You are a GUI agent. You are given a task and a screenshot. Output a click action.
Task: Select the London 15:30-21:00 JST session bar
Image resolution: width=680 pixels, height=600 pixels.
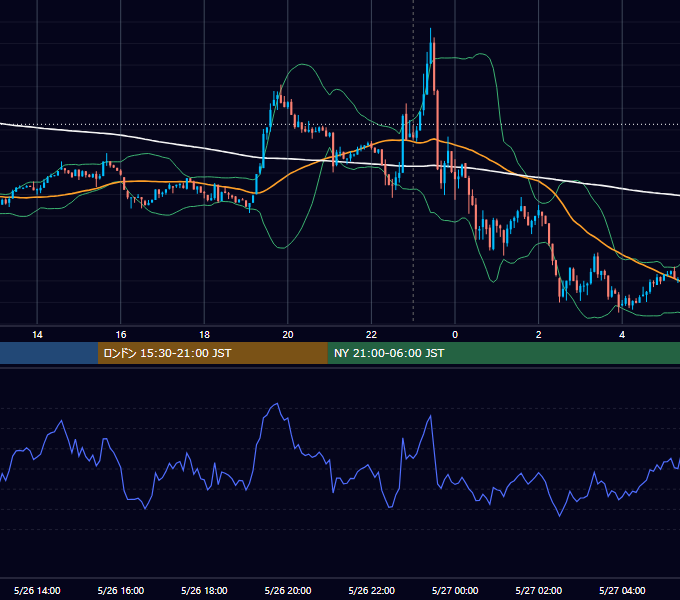(x=212, y=353)
